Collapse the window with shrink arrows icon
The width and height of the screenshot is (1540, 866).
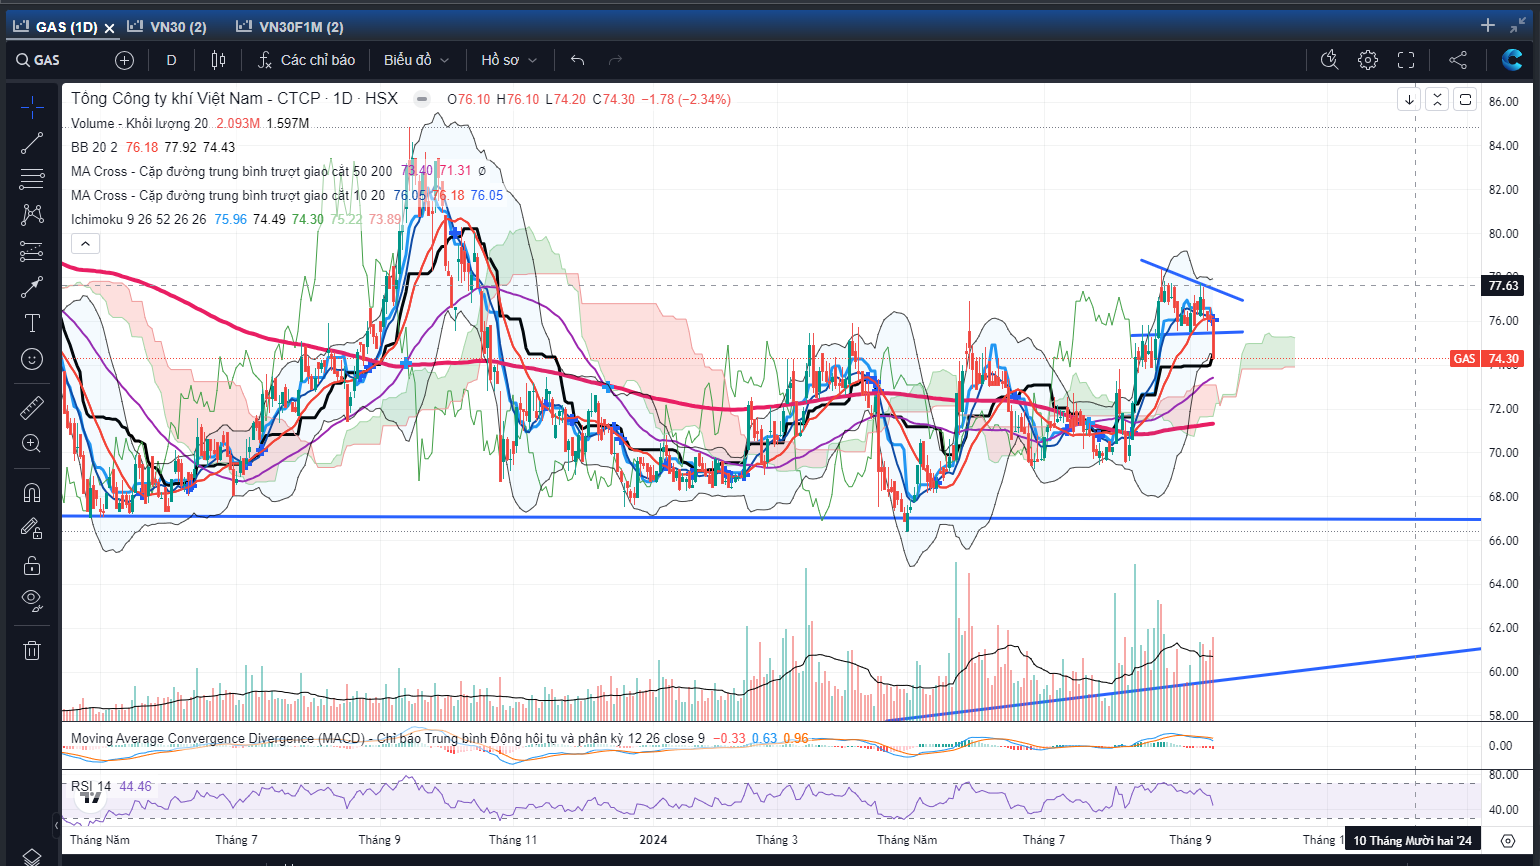(1518, 25)
